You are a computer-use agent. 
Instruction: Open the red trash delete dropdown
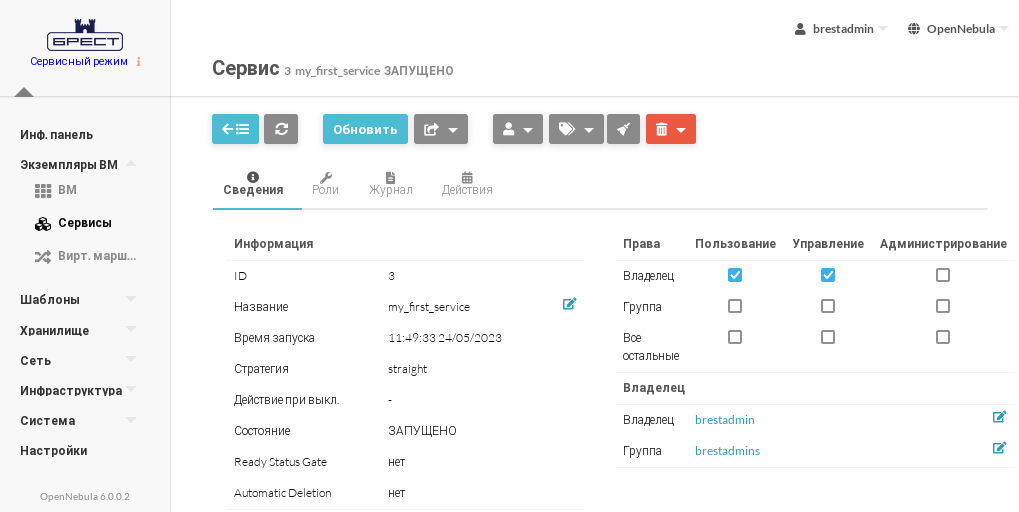click(671, 129)
